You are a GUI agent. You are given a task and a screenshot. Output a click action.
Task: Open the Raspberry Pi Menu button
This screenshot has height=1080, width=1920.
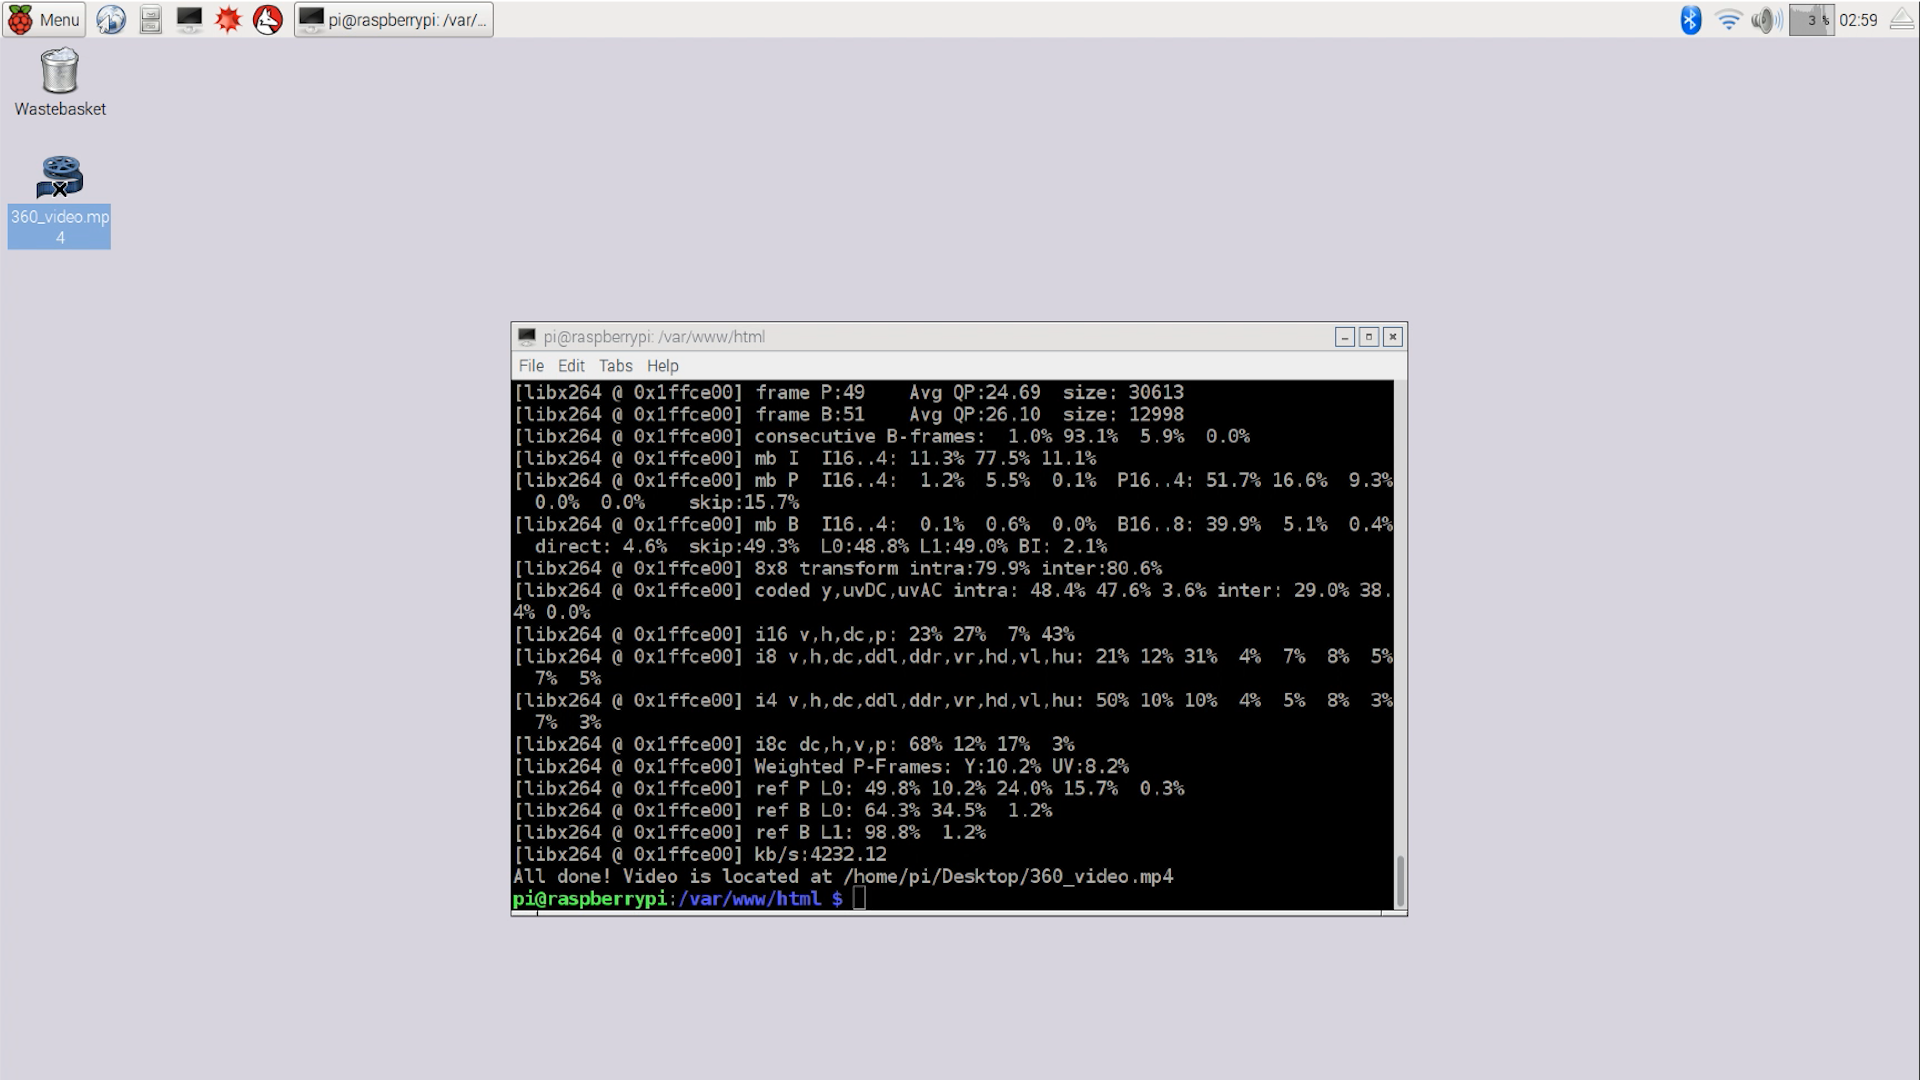pyautogui.click(x=44, y=19)
